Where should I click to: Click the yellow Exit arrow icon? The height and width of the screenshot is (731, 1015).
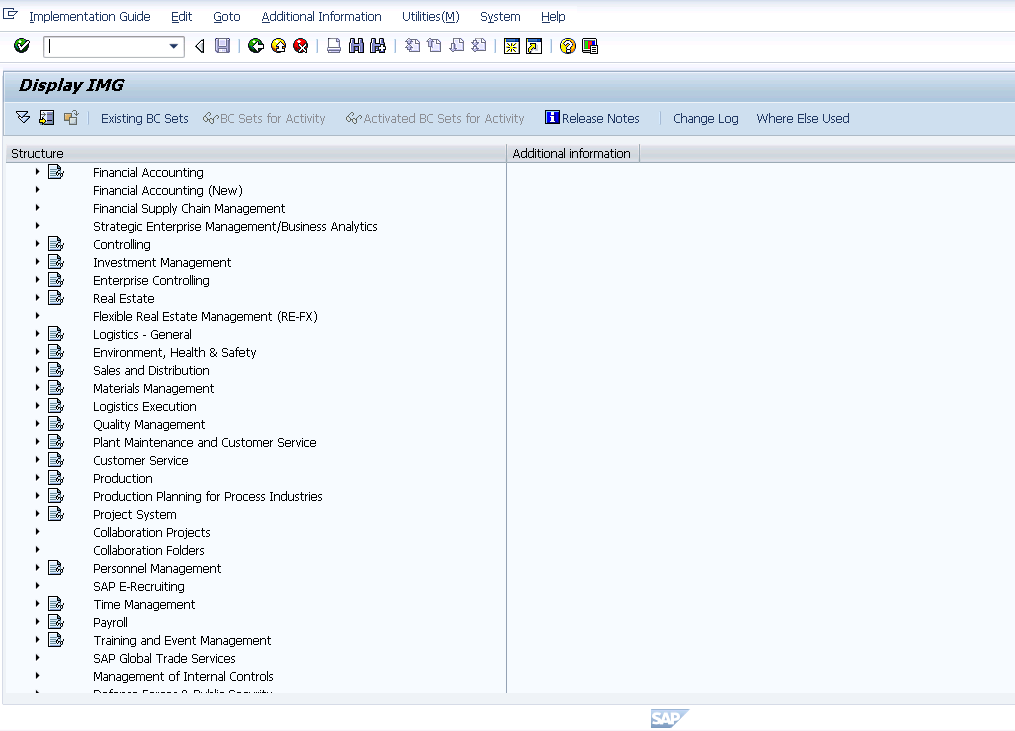click(278, 46)
